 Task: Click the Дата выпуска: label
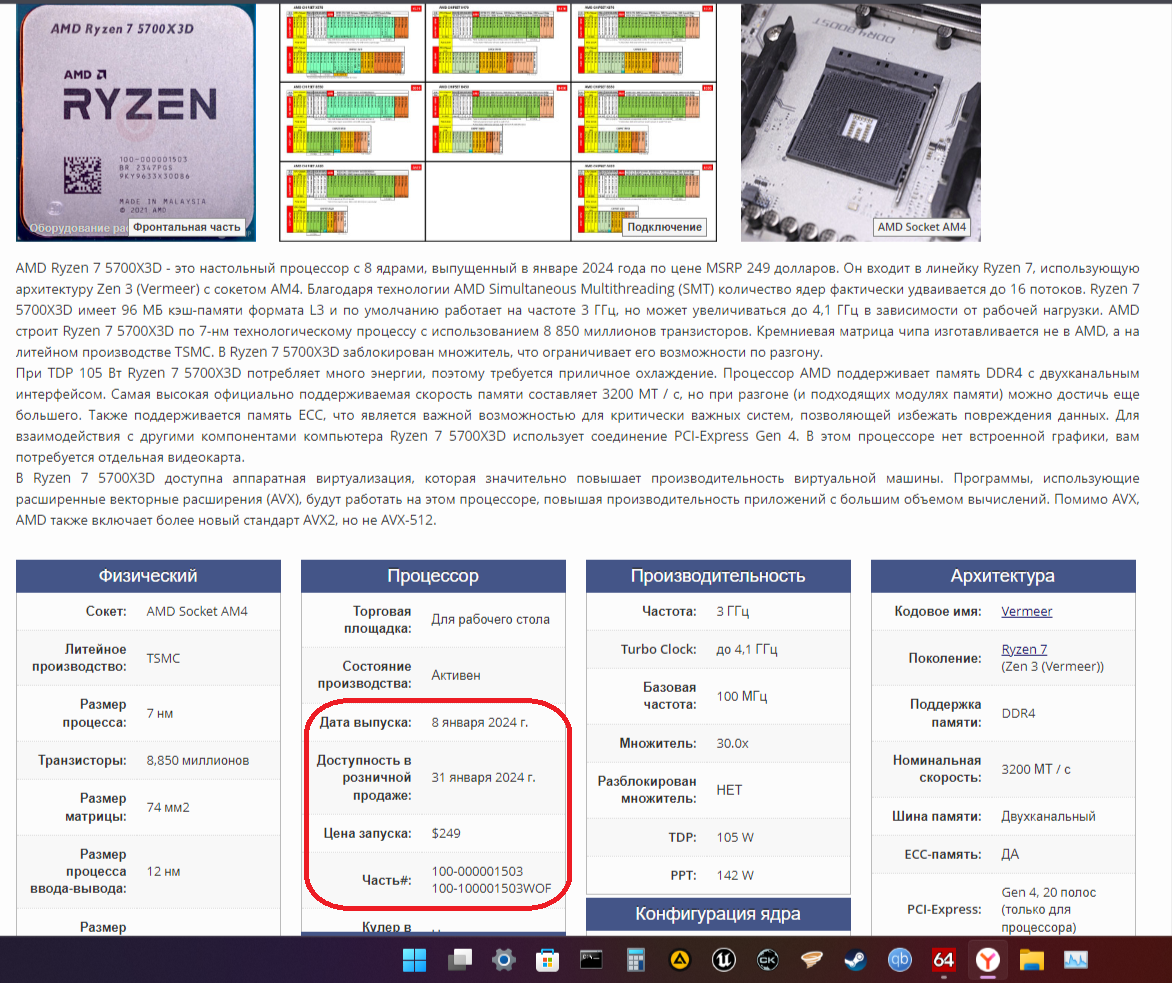[366, 722]
